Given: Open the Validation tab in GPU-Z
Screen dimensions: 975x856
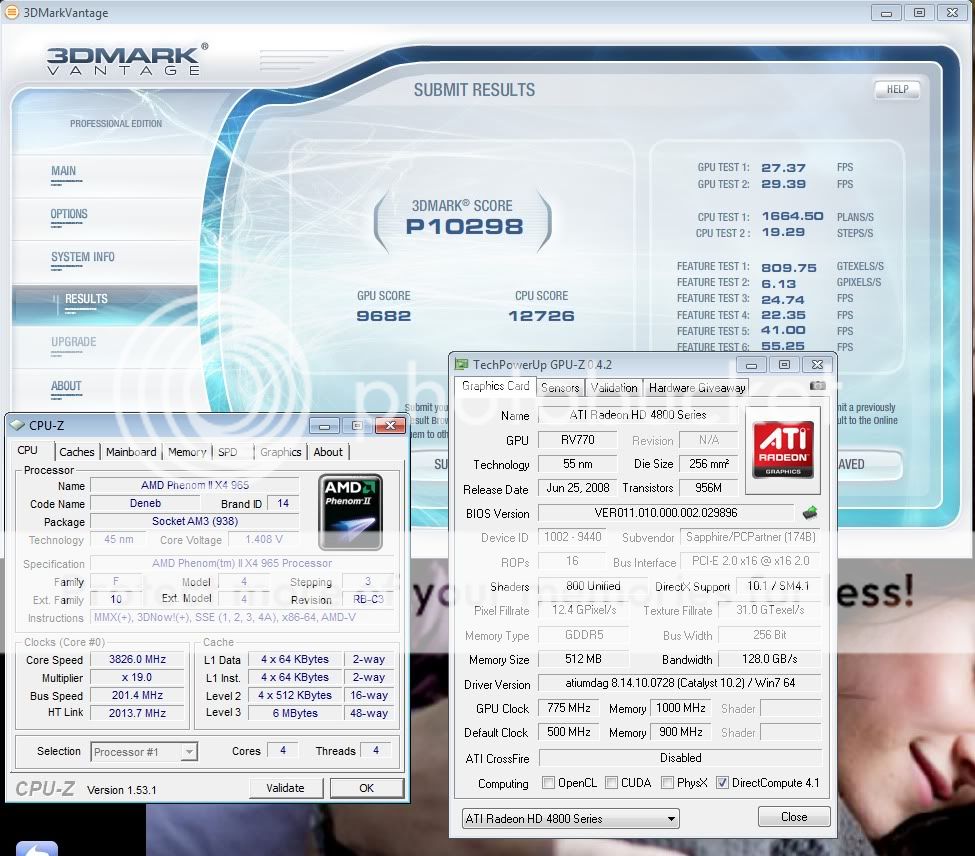Looking at the screenshot, I should (x=614, y=388).
